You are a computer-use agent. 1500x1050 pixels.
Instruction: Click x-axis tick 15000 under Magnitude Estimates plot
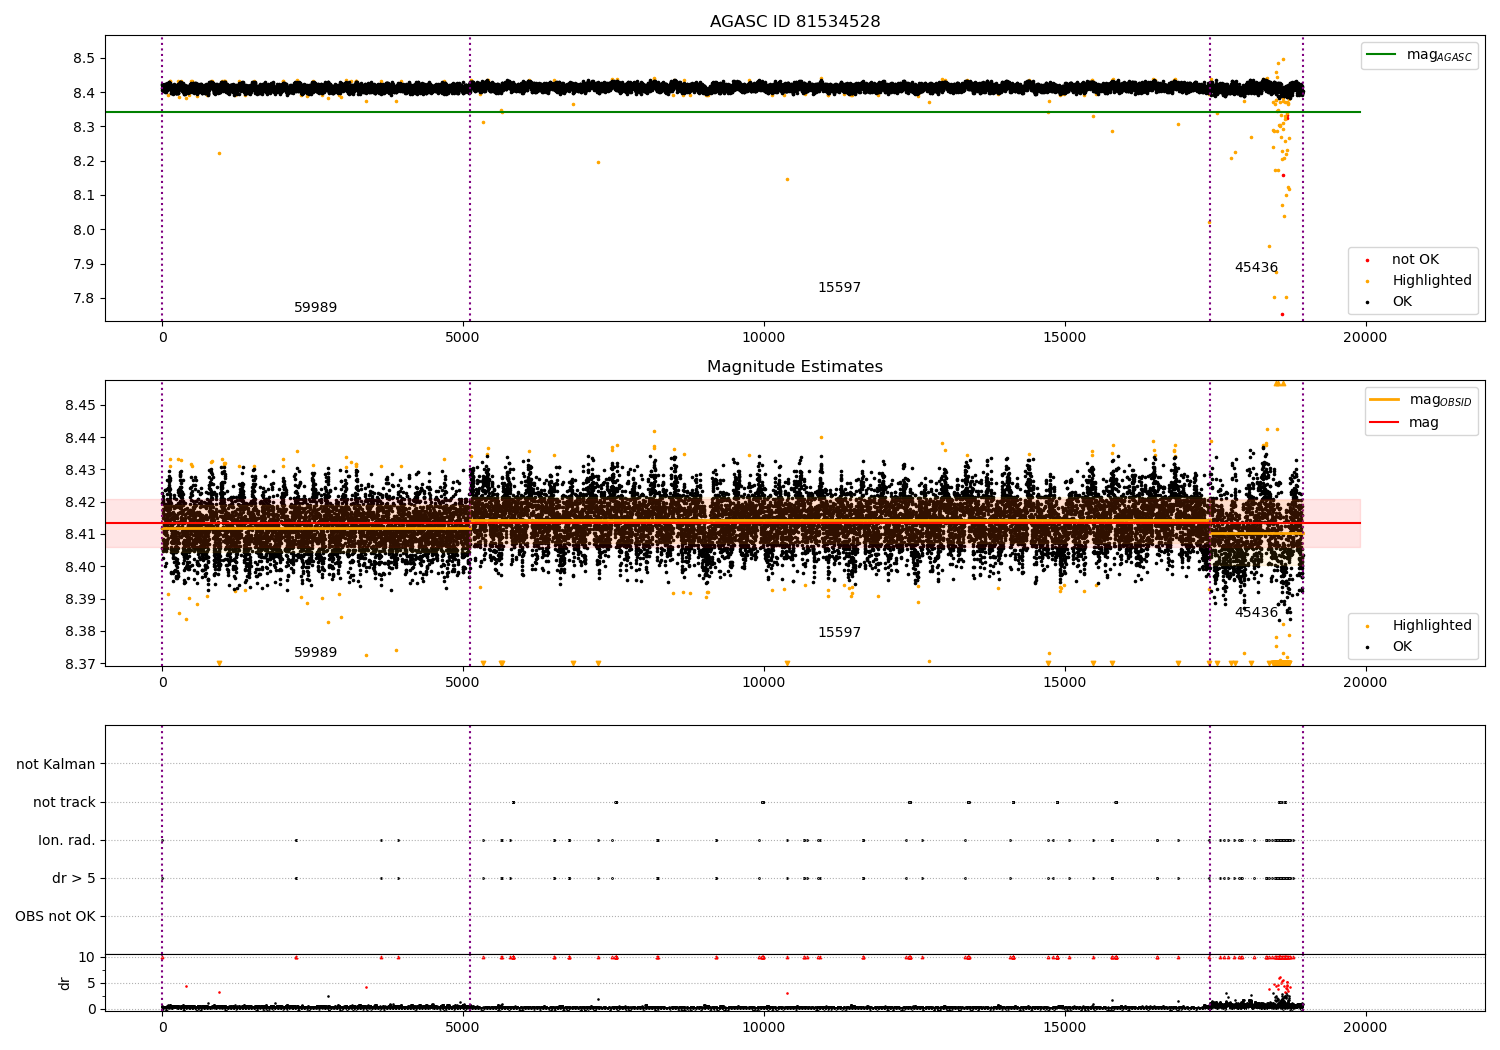click(1065, 683)
